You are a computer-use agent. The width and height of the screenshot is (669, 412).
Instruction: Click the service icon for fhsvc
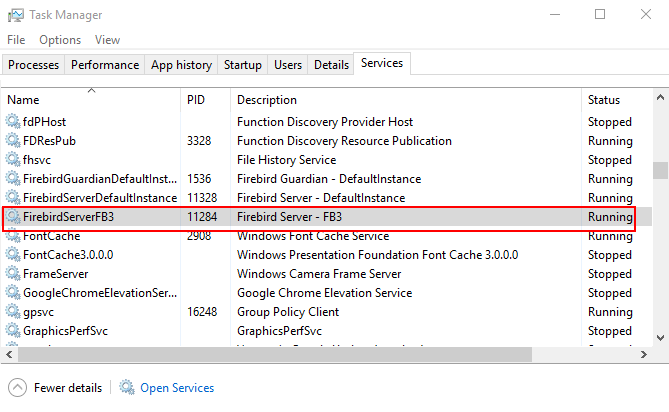(13, 160)
